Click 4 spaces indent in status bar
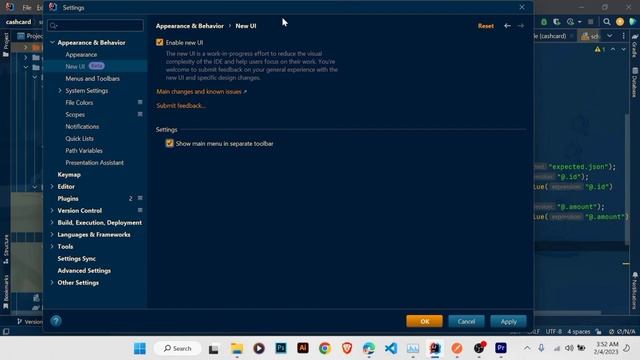Viewport: 640px width, 360px height. tap(579, 331)
